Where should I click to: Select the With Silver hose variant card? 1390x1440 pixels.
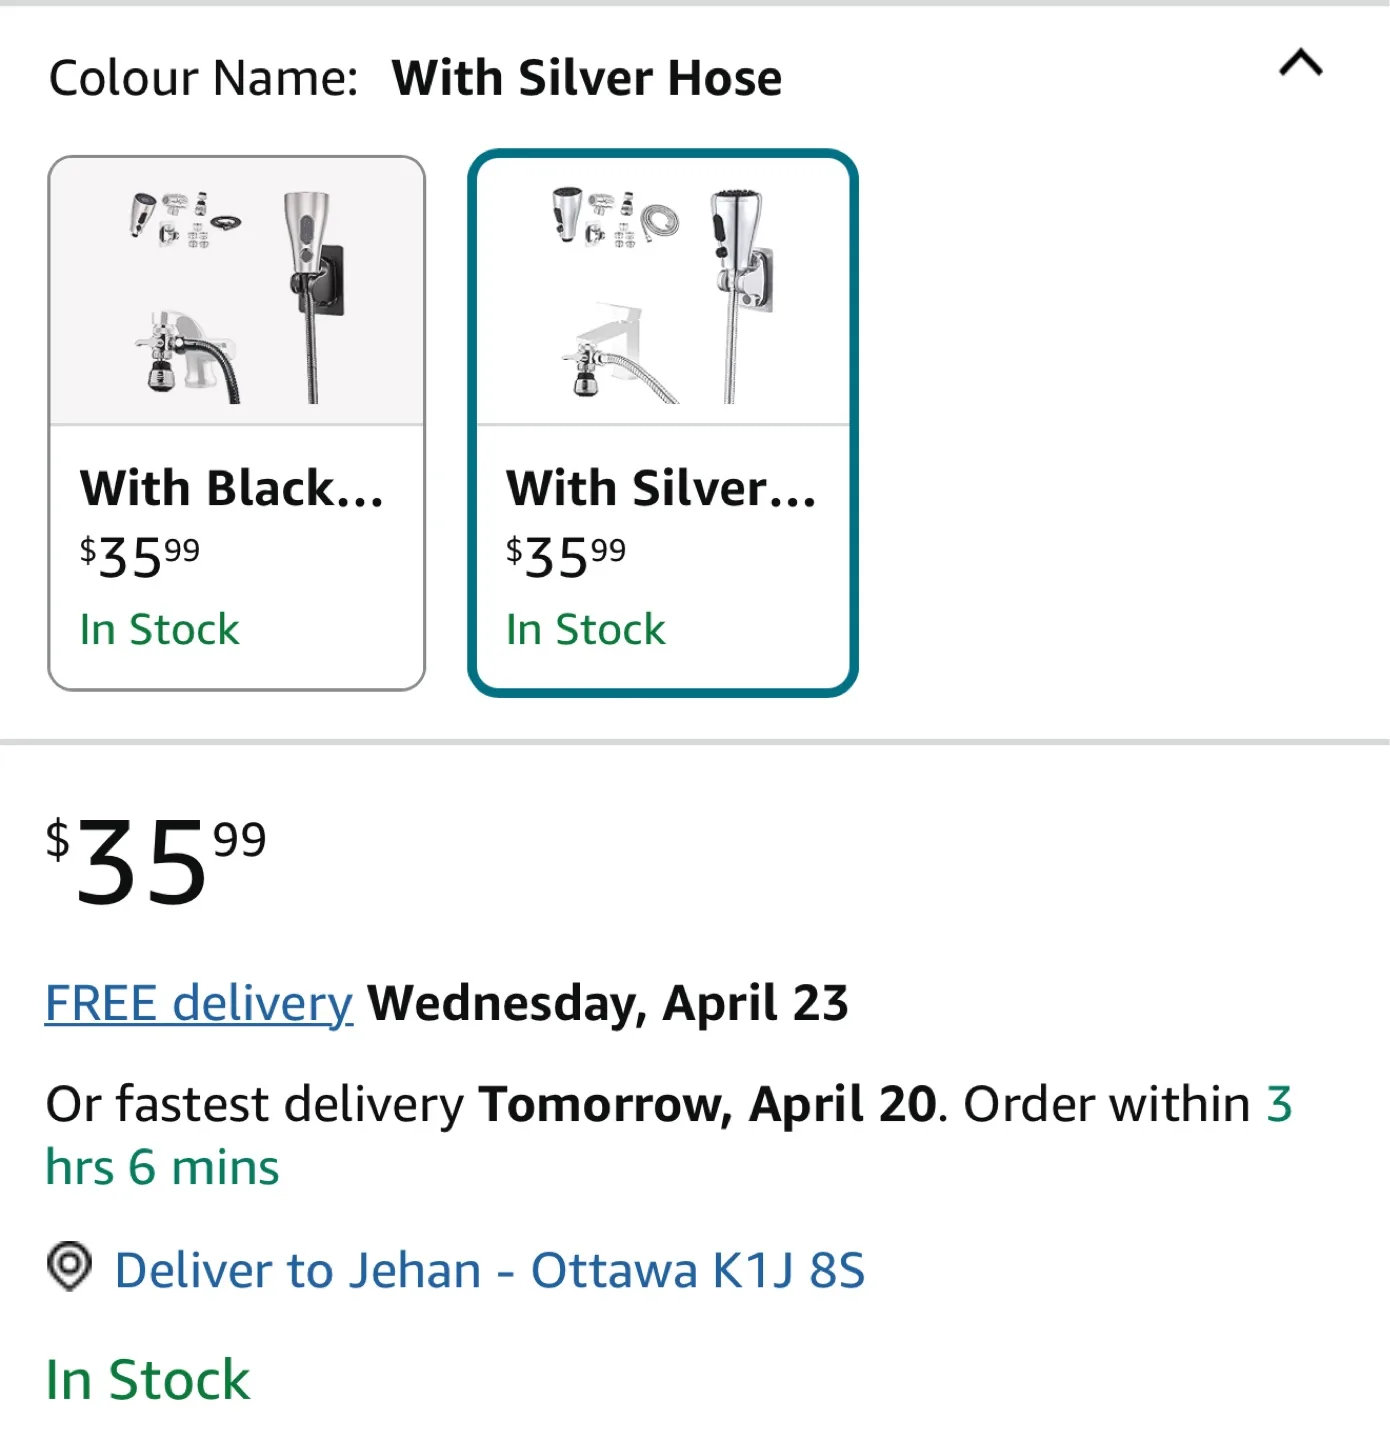coord(663,423)
